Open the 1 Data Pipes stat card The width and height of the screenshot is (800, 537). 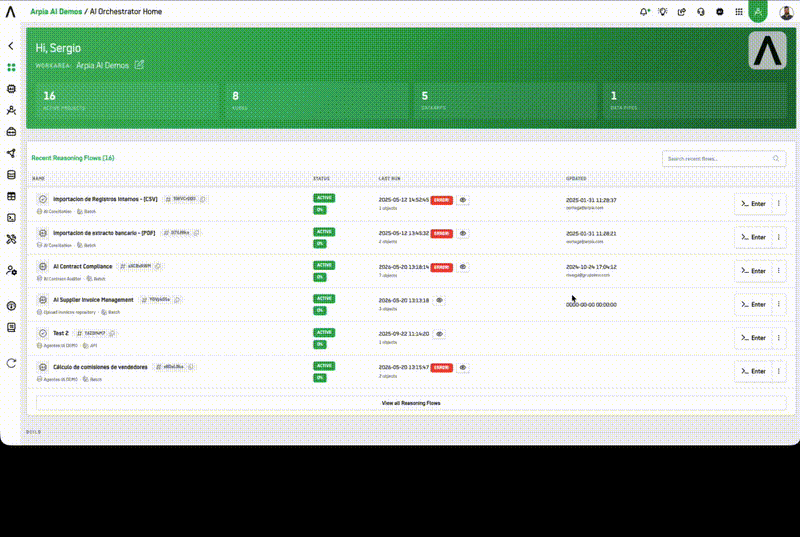tap(694, 101)
